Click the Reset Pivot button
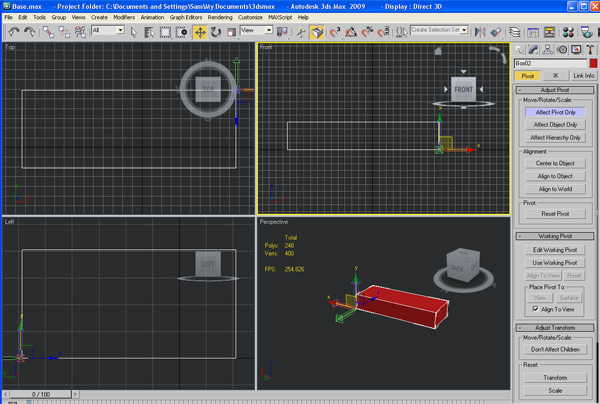Screen dimensions: 600x404 [x=555, y=214]
